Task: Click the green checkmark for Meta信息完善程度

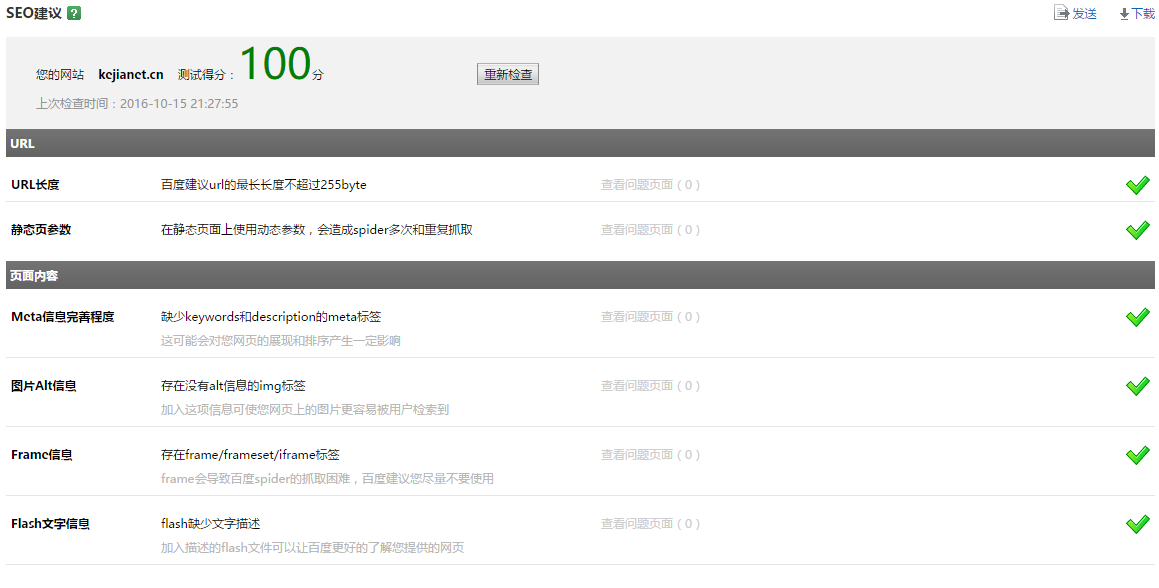Action: [1137, 317]
